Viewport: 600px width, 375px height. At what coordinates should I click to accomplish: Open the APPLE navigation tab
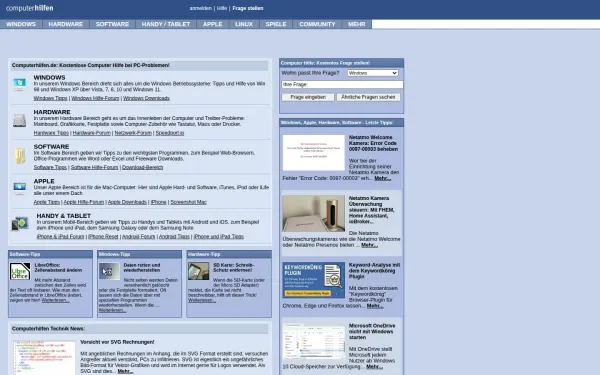(212, 24)
